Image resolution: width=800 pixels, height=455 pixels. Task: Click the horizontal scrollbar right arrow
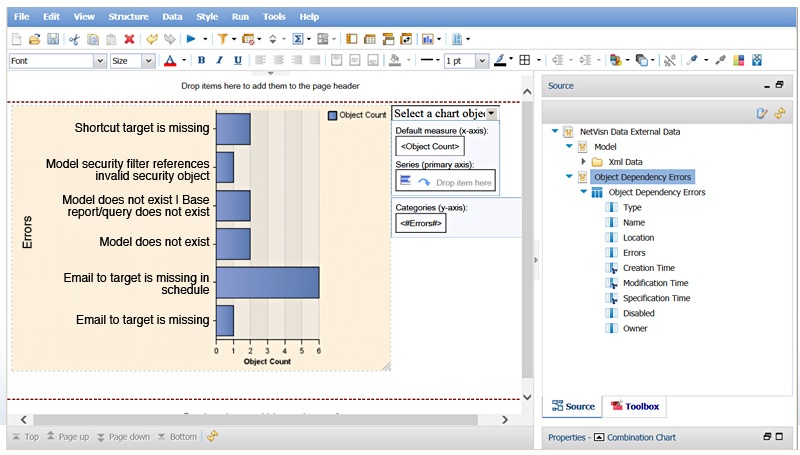(505, 419)
